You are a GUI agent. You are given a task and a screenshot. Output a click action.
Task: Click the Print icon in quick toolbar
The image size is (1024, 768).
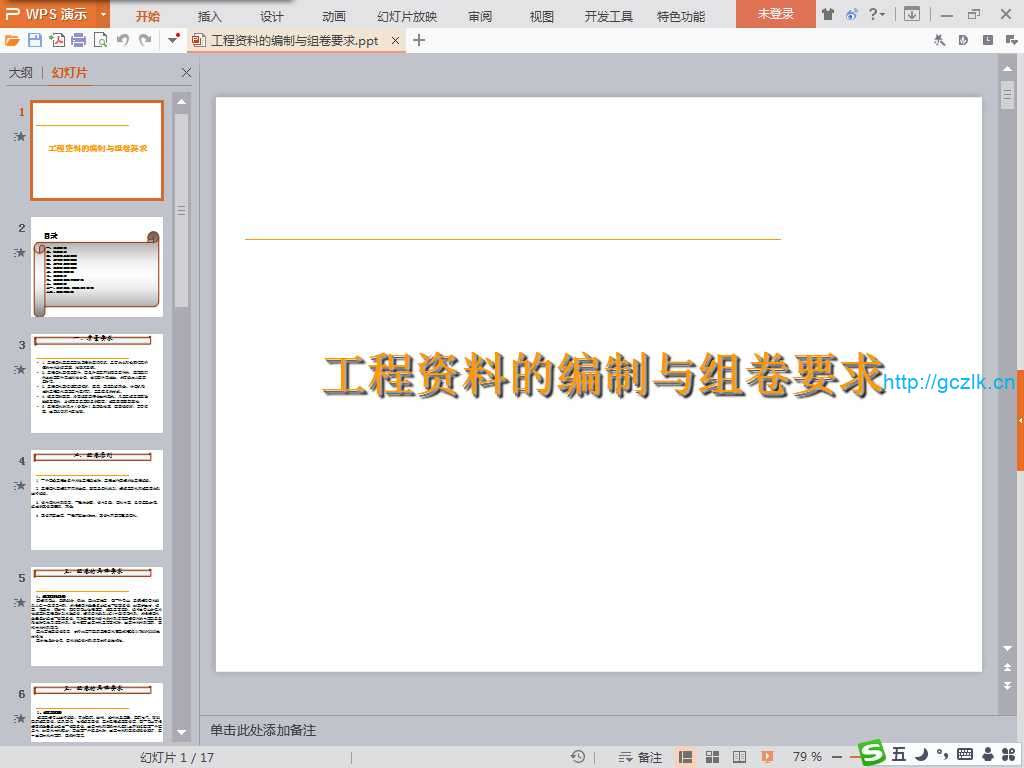point(79,40)
